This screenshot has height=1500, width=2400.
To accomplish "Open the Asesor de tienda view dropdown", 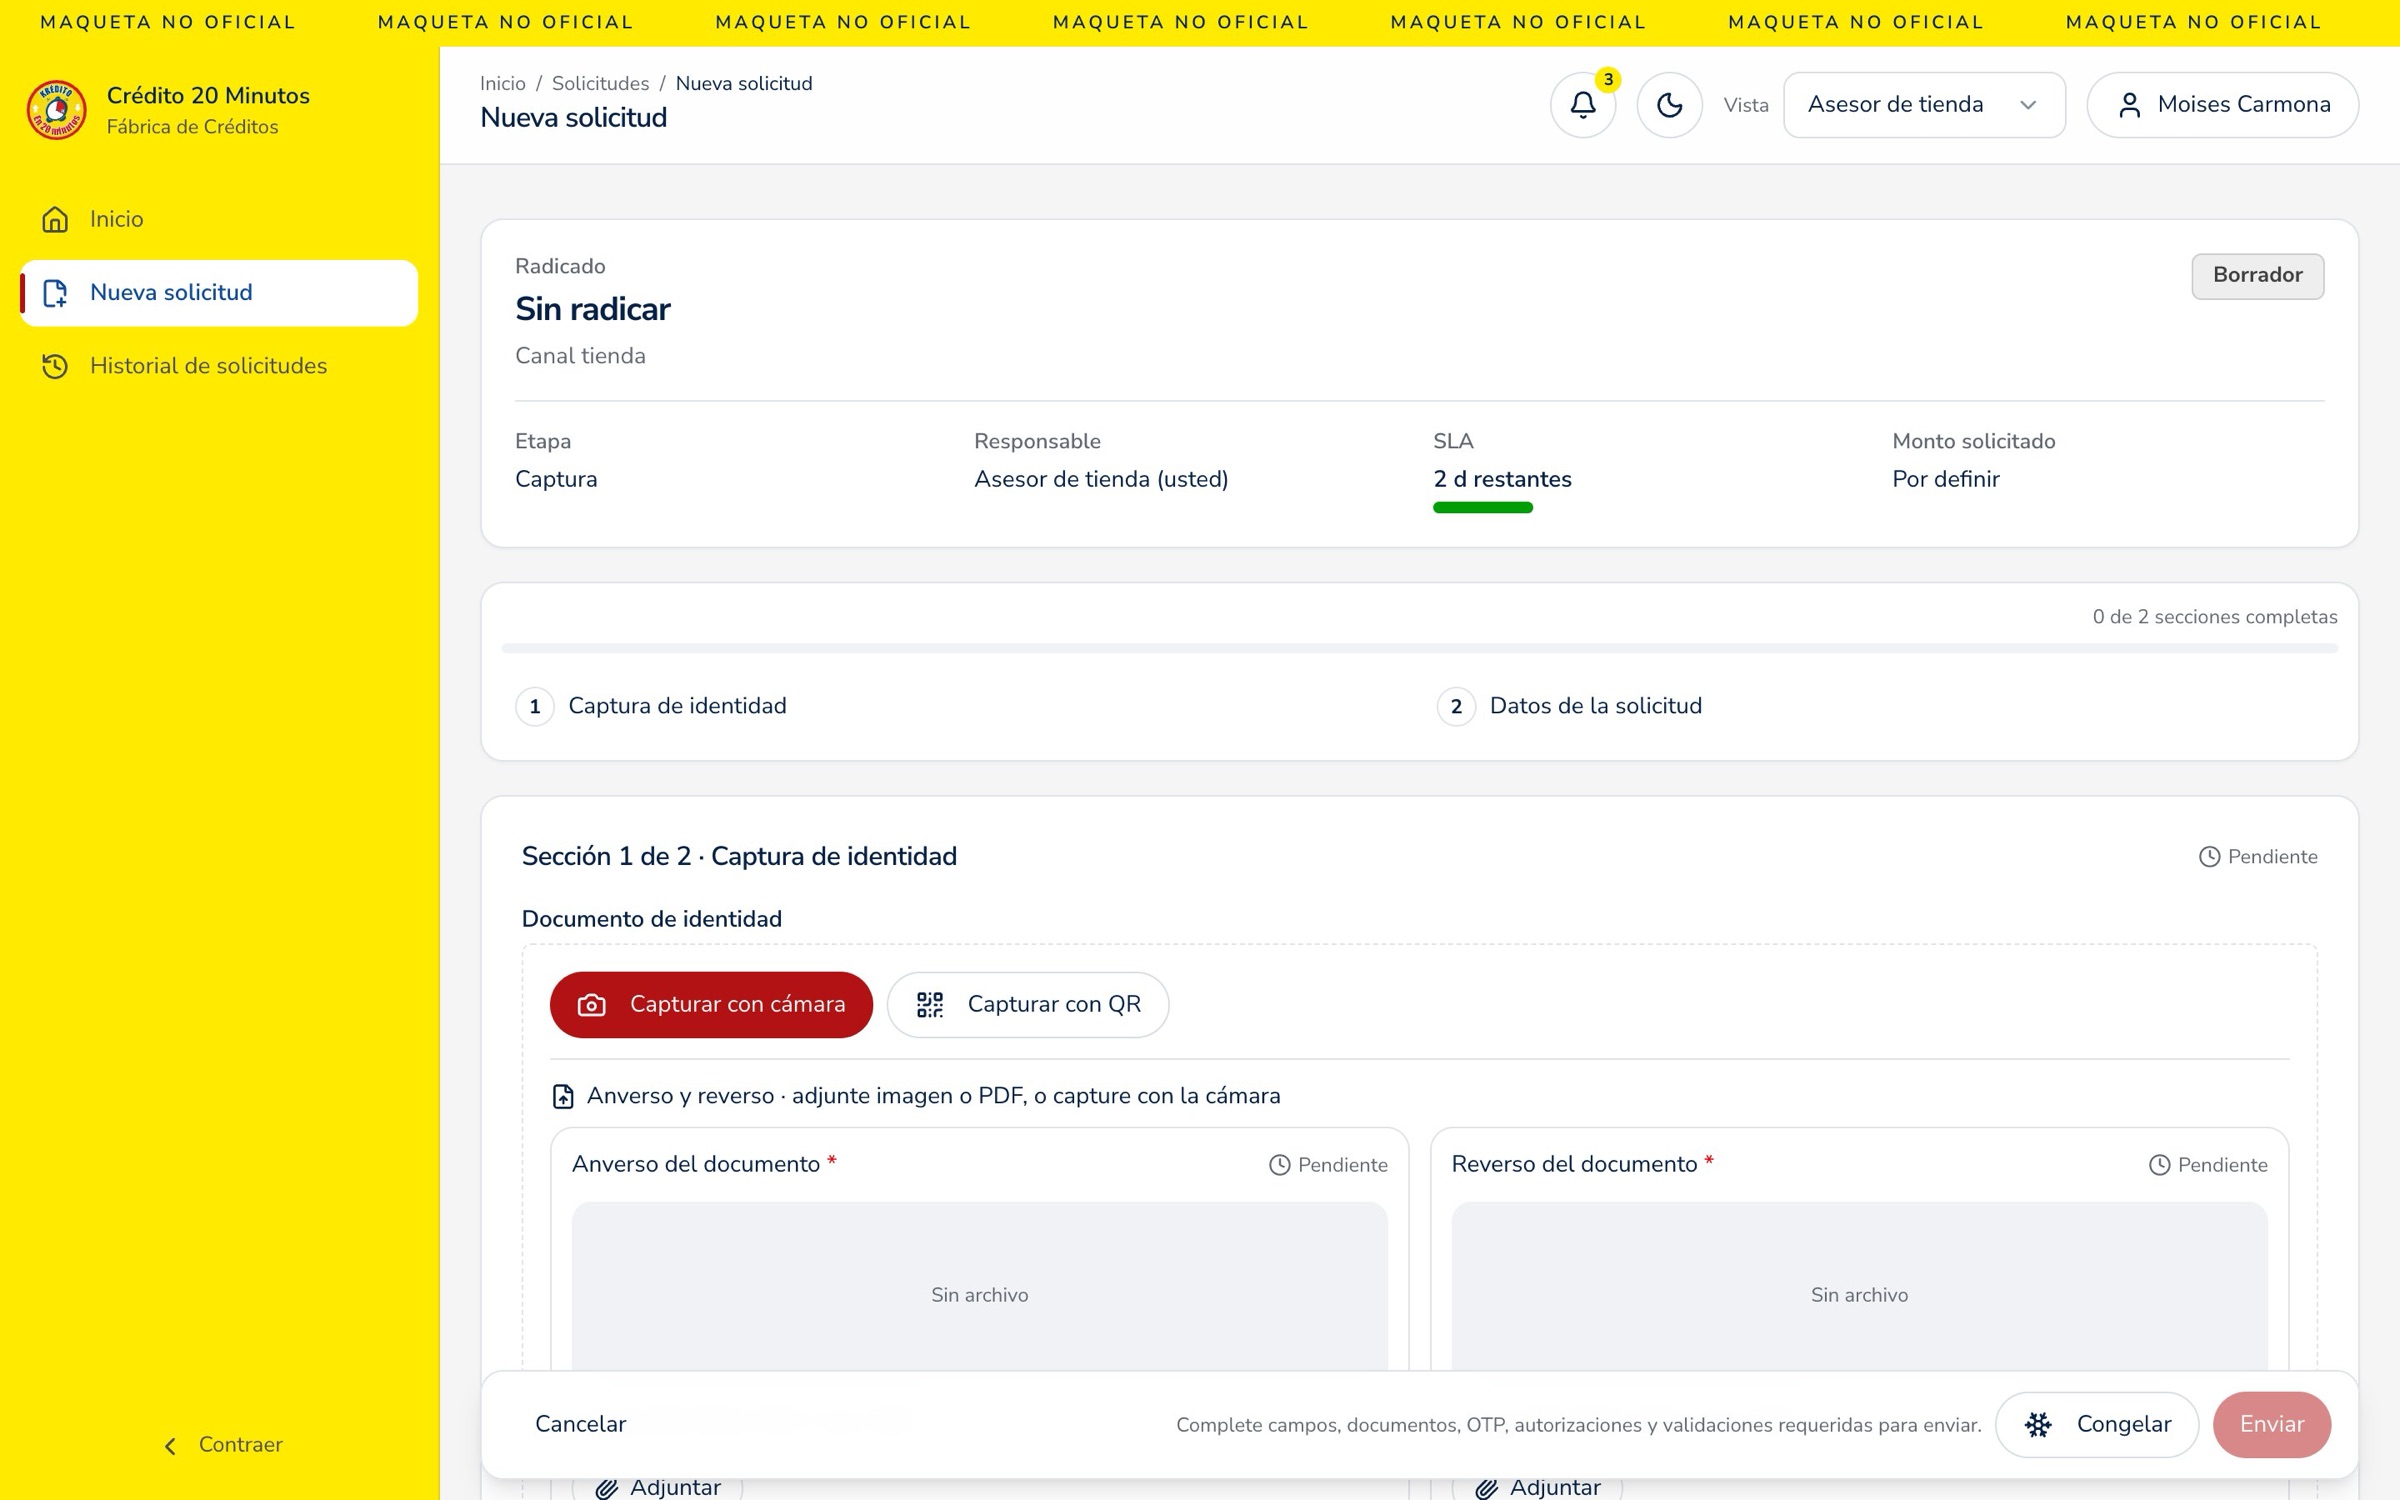I will click(1923, 105).
